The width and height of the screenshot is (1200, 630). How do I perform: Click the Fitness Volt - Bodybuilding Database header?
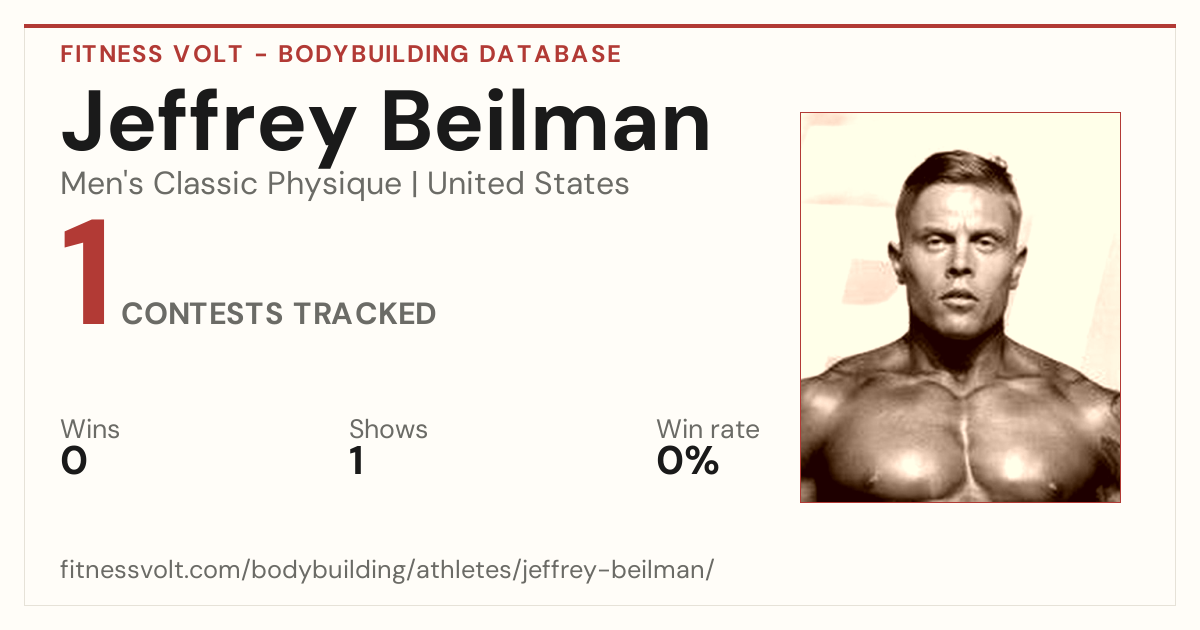click(341, 54)
